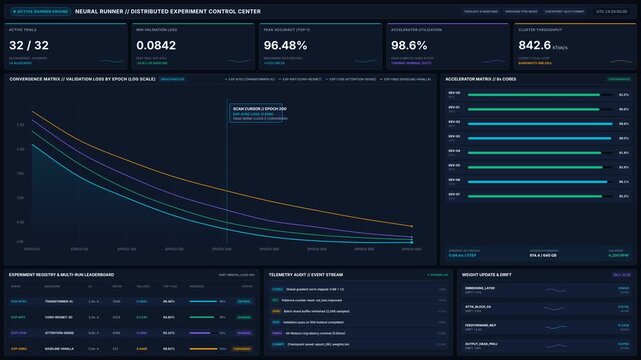Image resolution: width=641 pixels, height=360 pixels.
Task: Open the EXP-A702 run link
Action: point(19,302)
